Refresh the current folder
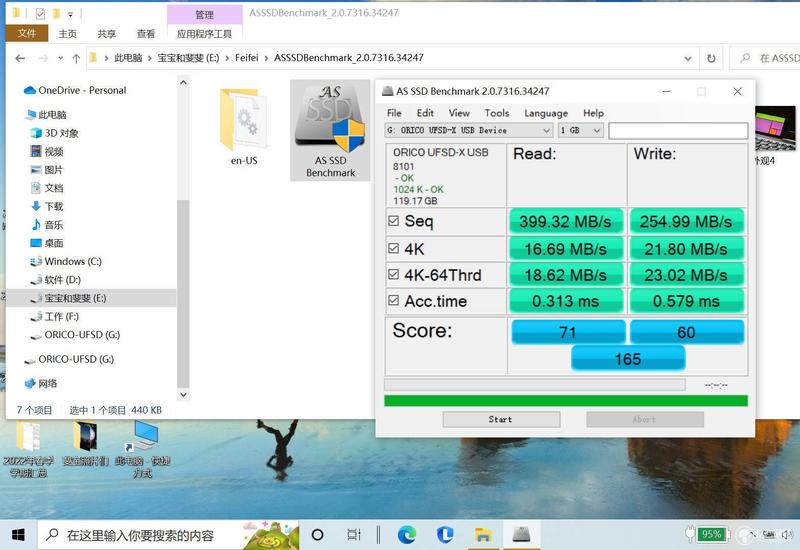The width and height of the screenshot is (800, 550). pos(711,58)
